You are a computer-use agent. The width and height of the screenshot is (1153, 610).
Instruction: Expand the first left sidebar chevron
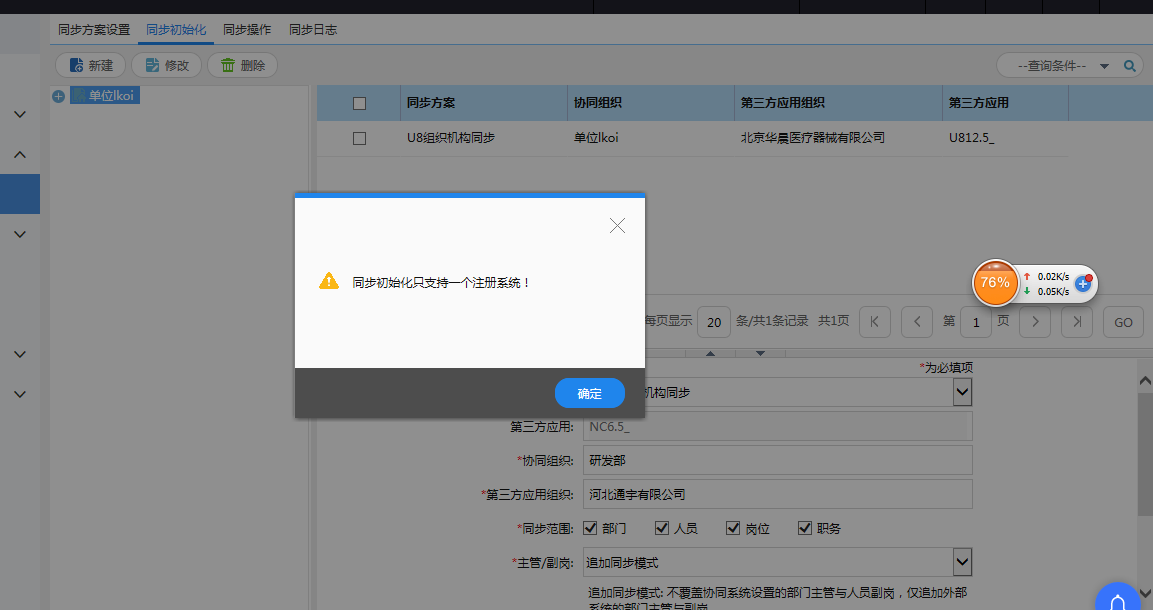(20, 115)
